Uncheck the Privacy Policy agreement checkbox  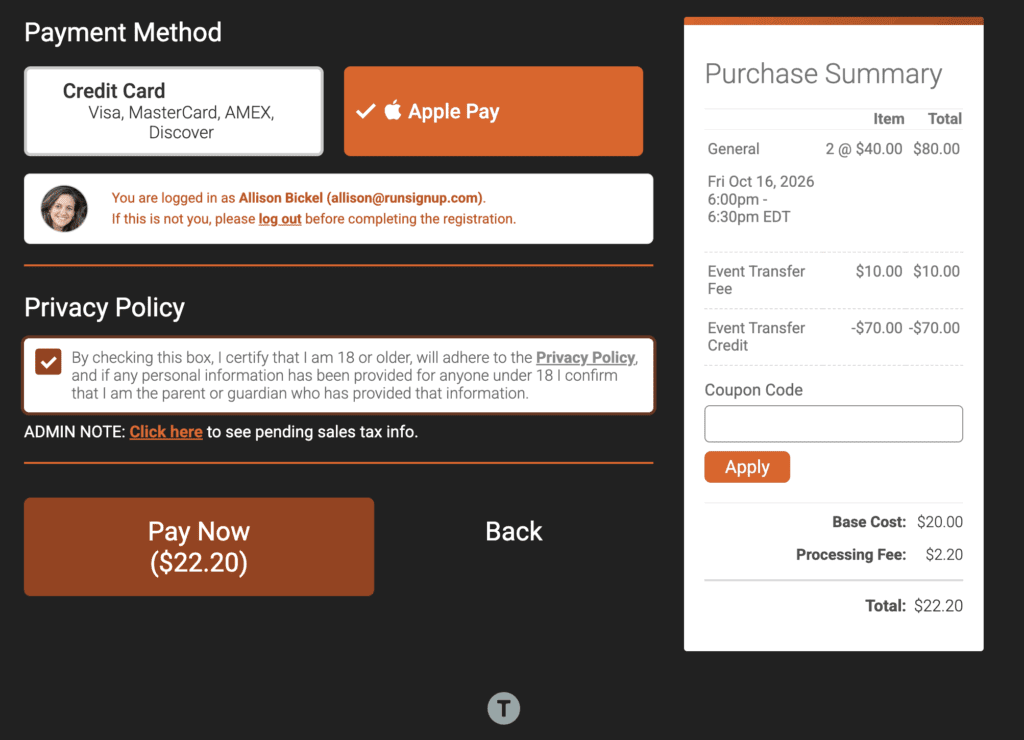click(48, 362)
